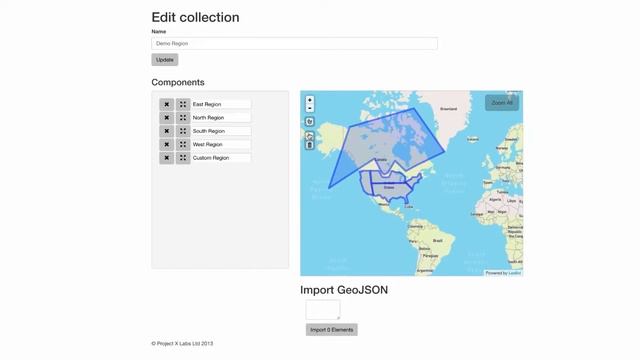Zoom out on the map
This screenshot has width=640, height=360.
point(310,108)
